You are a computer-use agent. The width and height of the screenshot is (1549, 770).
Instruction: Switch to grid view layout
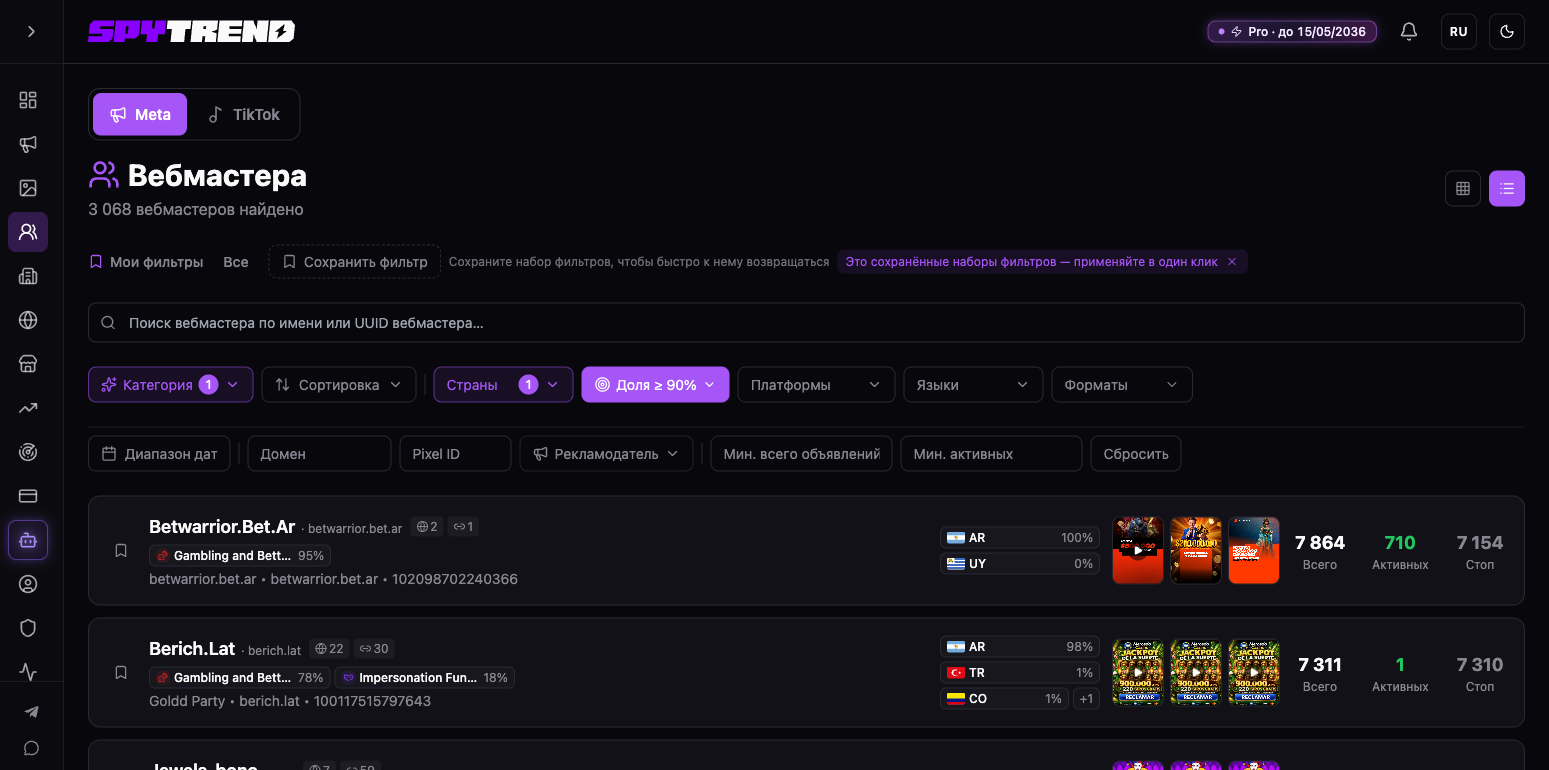point(1463,188)
